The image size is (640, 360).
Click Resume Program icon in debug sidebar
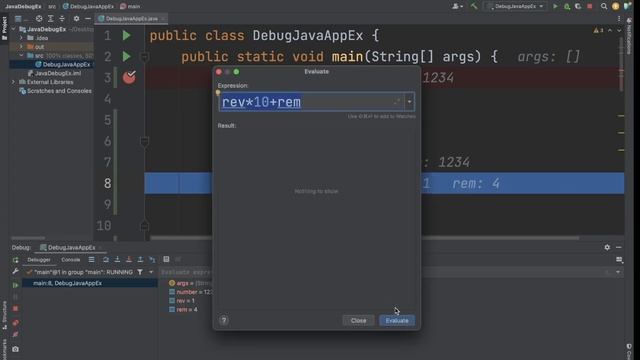point(16,285)
